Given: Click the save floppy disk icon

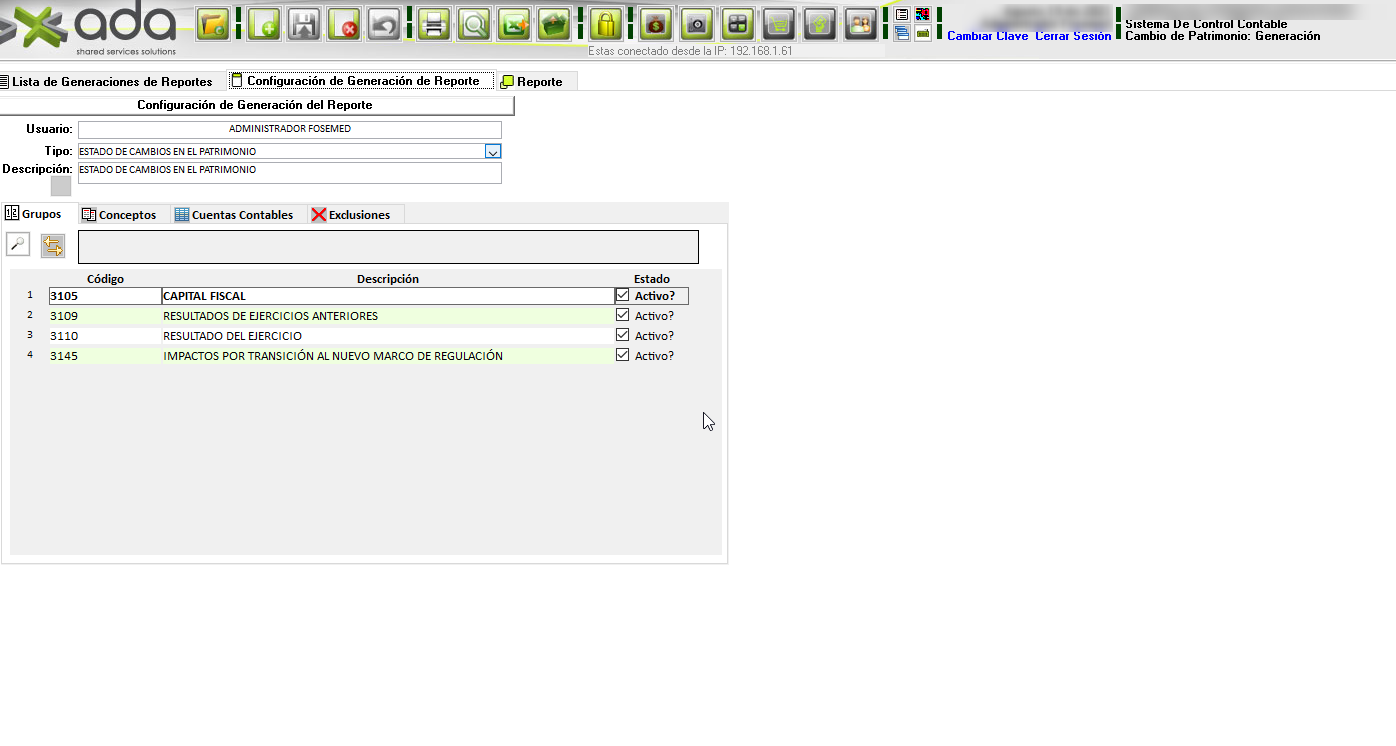Looking at the screenshot, I should click(x=304, y=24).
